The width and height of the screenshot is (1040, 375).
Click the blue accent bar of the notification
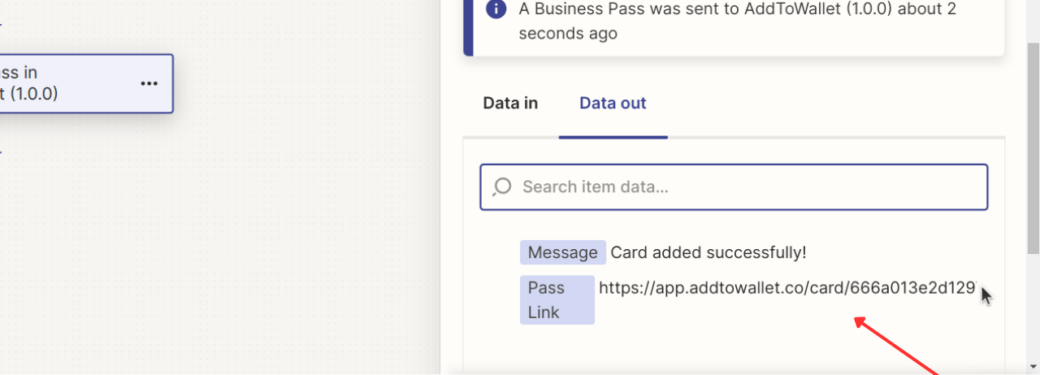468,27
